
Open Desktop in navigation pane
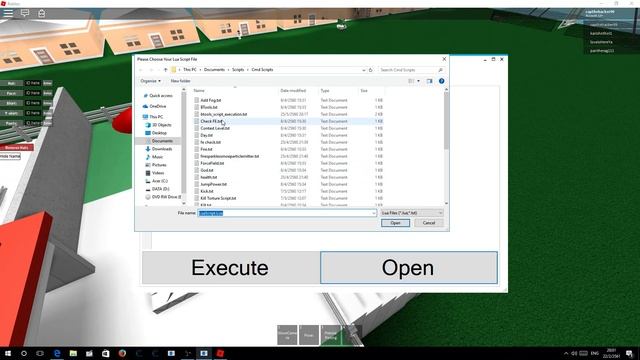point(159,133)
